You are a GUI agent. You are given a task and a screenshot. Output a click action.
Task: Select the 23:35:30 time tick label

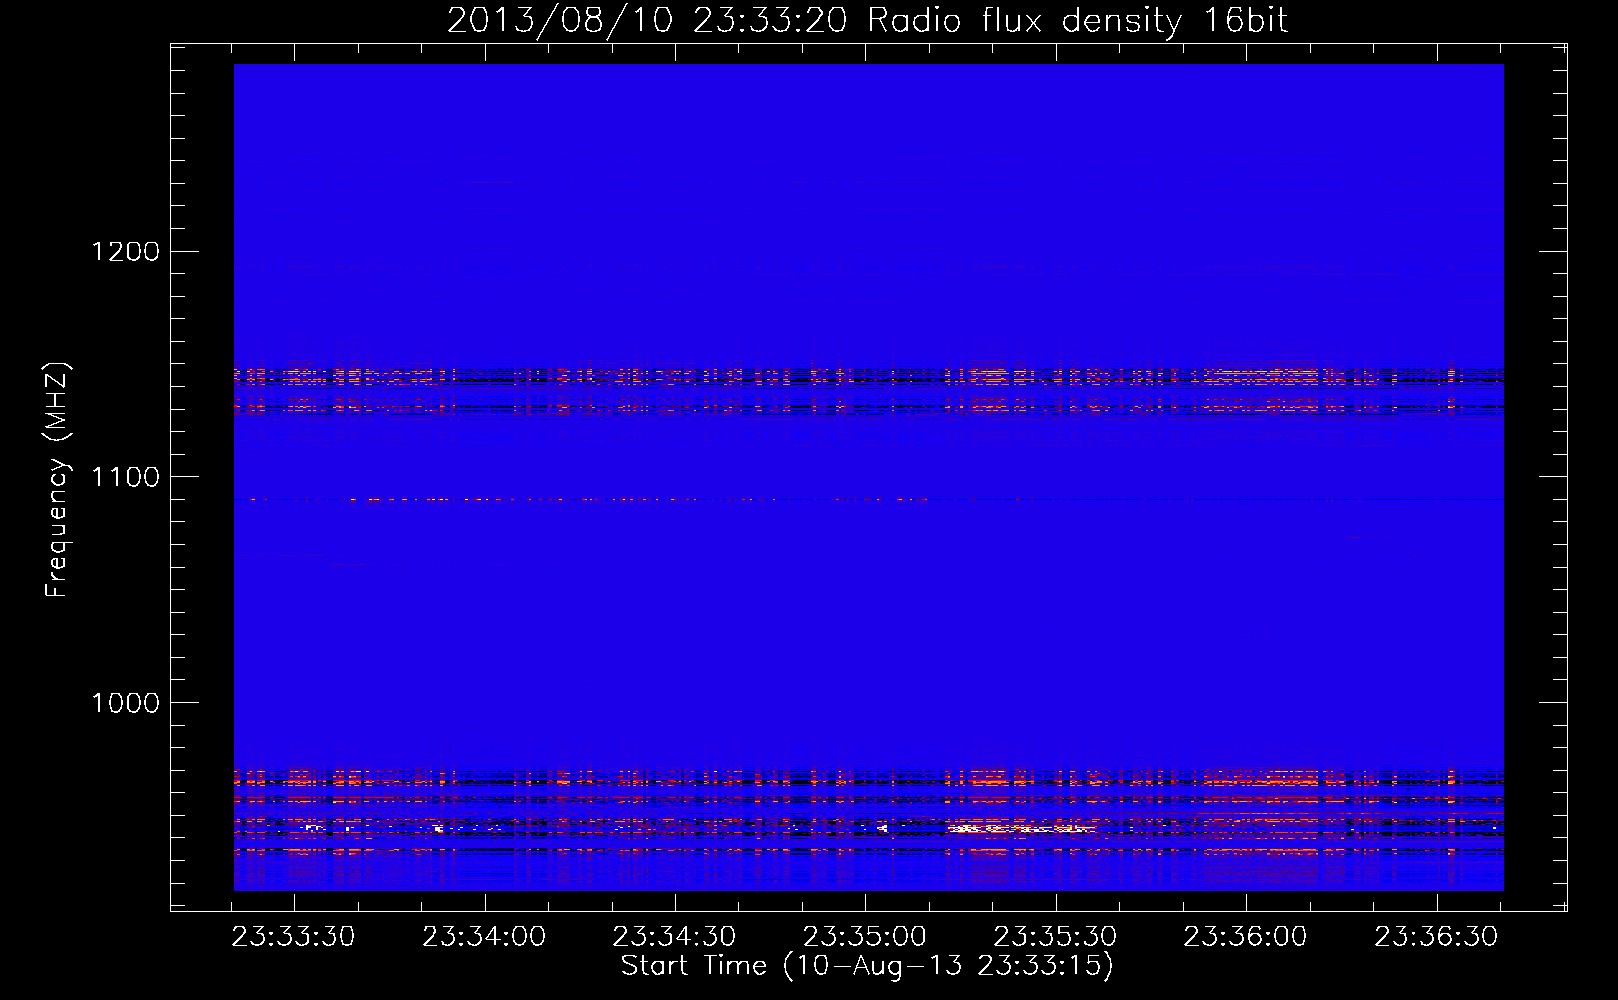[1056, 937]
